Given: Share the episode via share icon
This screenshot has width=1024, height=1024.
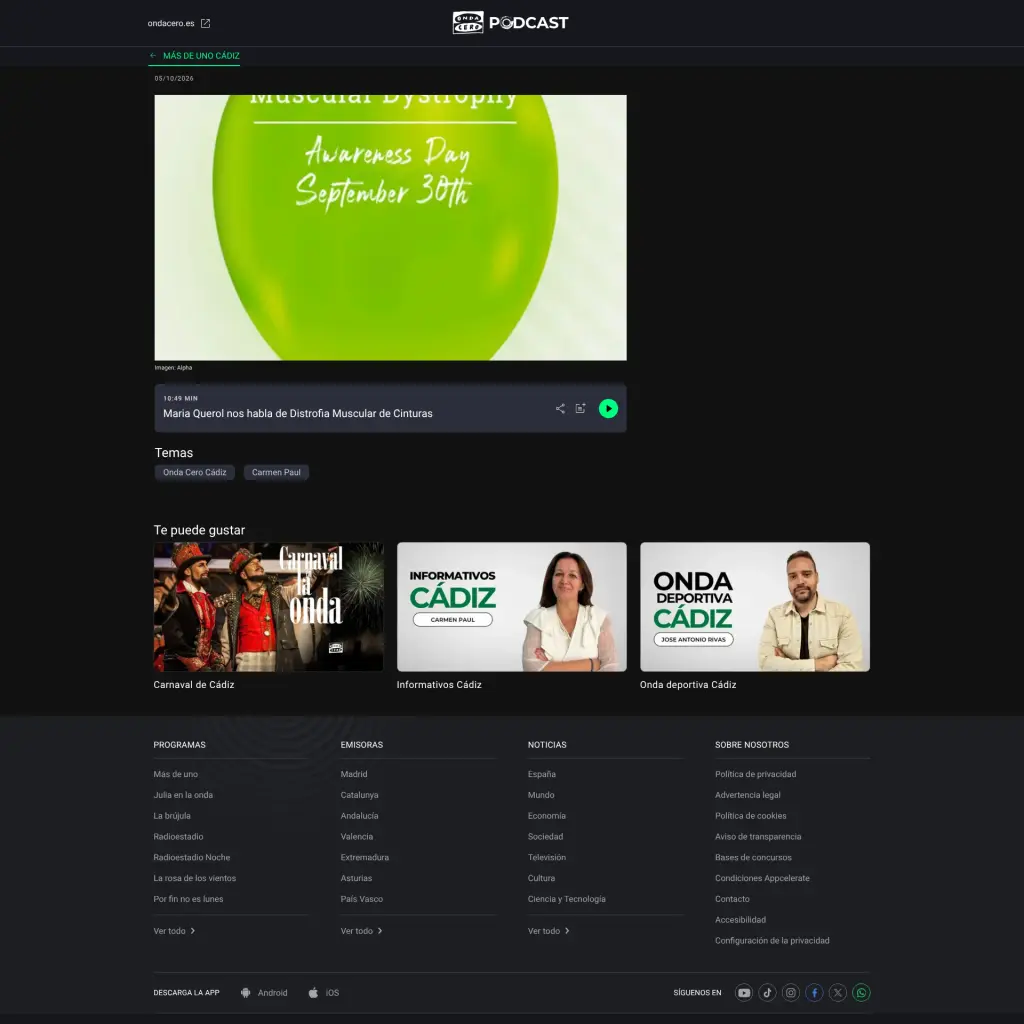Looking at the screenshot, I should 560,409.
